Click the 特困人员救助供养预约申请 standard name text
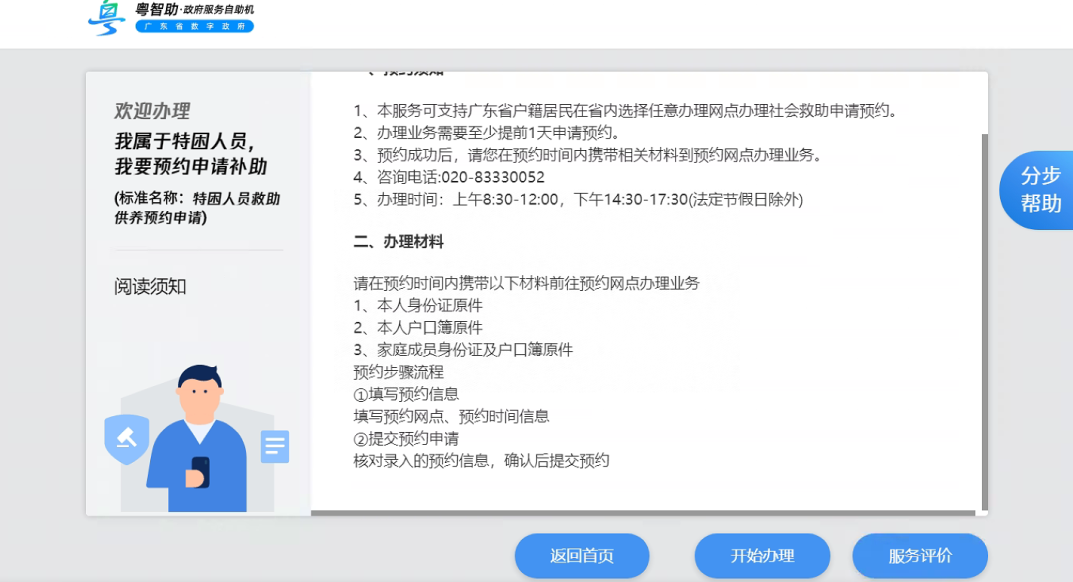Screen dimensions: 1073x582 (x=196, y=209)
